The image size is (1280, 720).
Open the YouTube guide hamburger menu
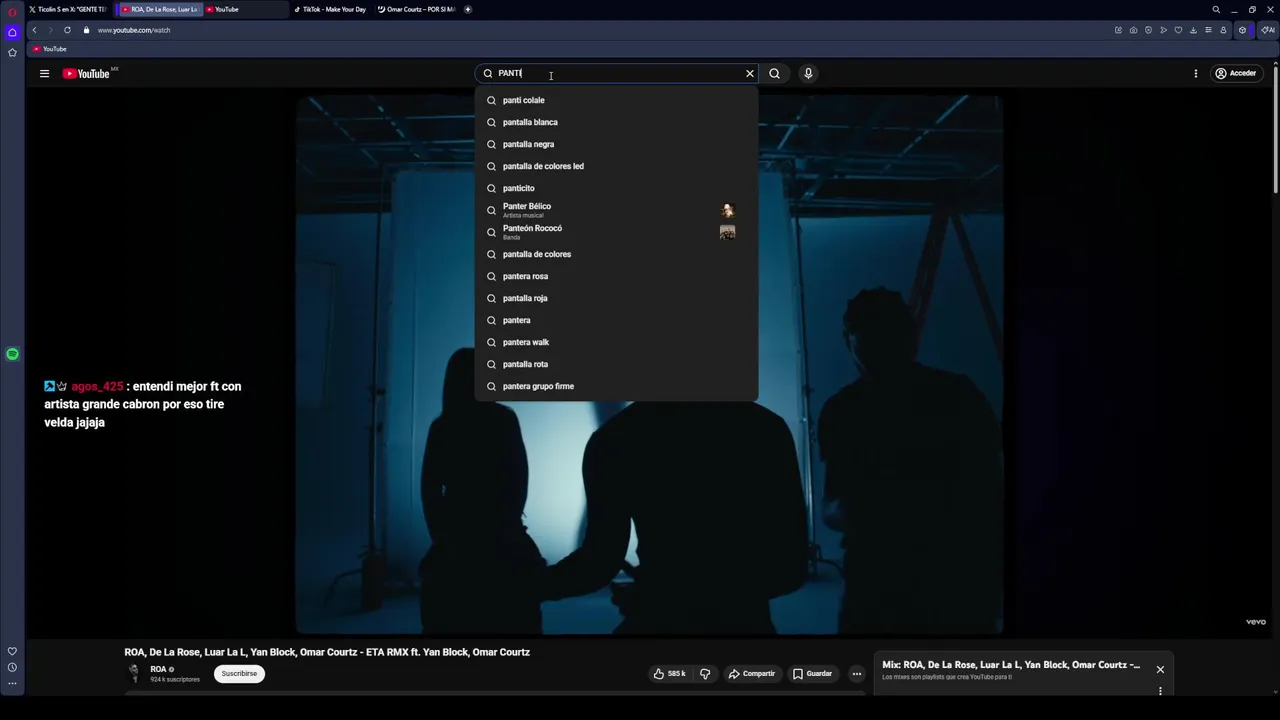pyautogui.click(x=44, y=73)
